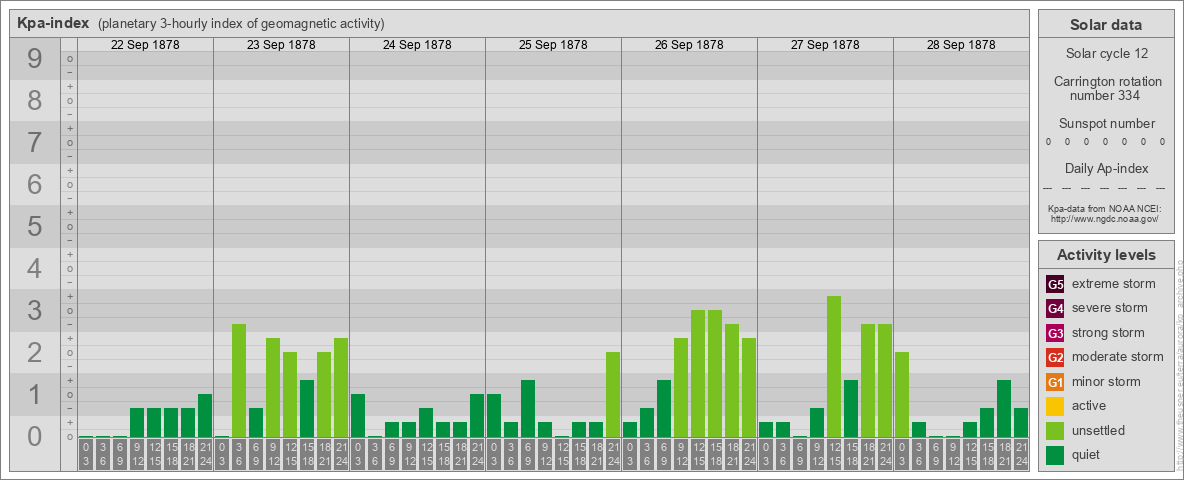Screen dimensions: 1184x480
Task: Click the 'extreme storm' legend label
Action: coord(1114,284)
